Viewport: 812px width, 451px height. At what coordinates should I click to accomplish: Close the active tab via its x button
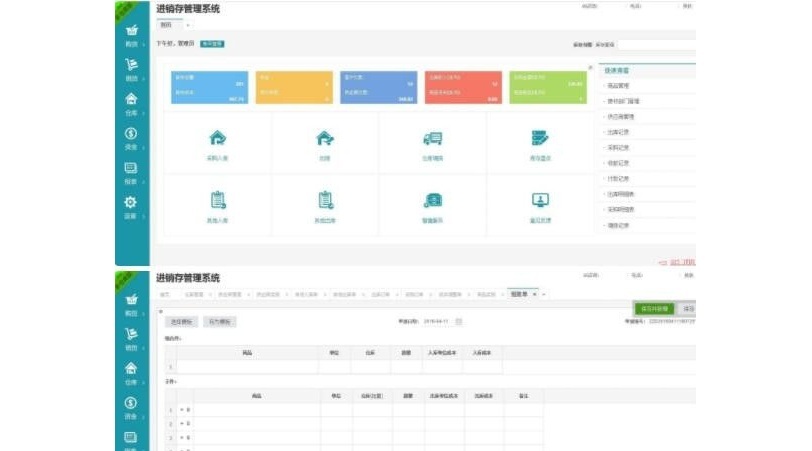point(534,295)
